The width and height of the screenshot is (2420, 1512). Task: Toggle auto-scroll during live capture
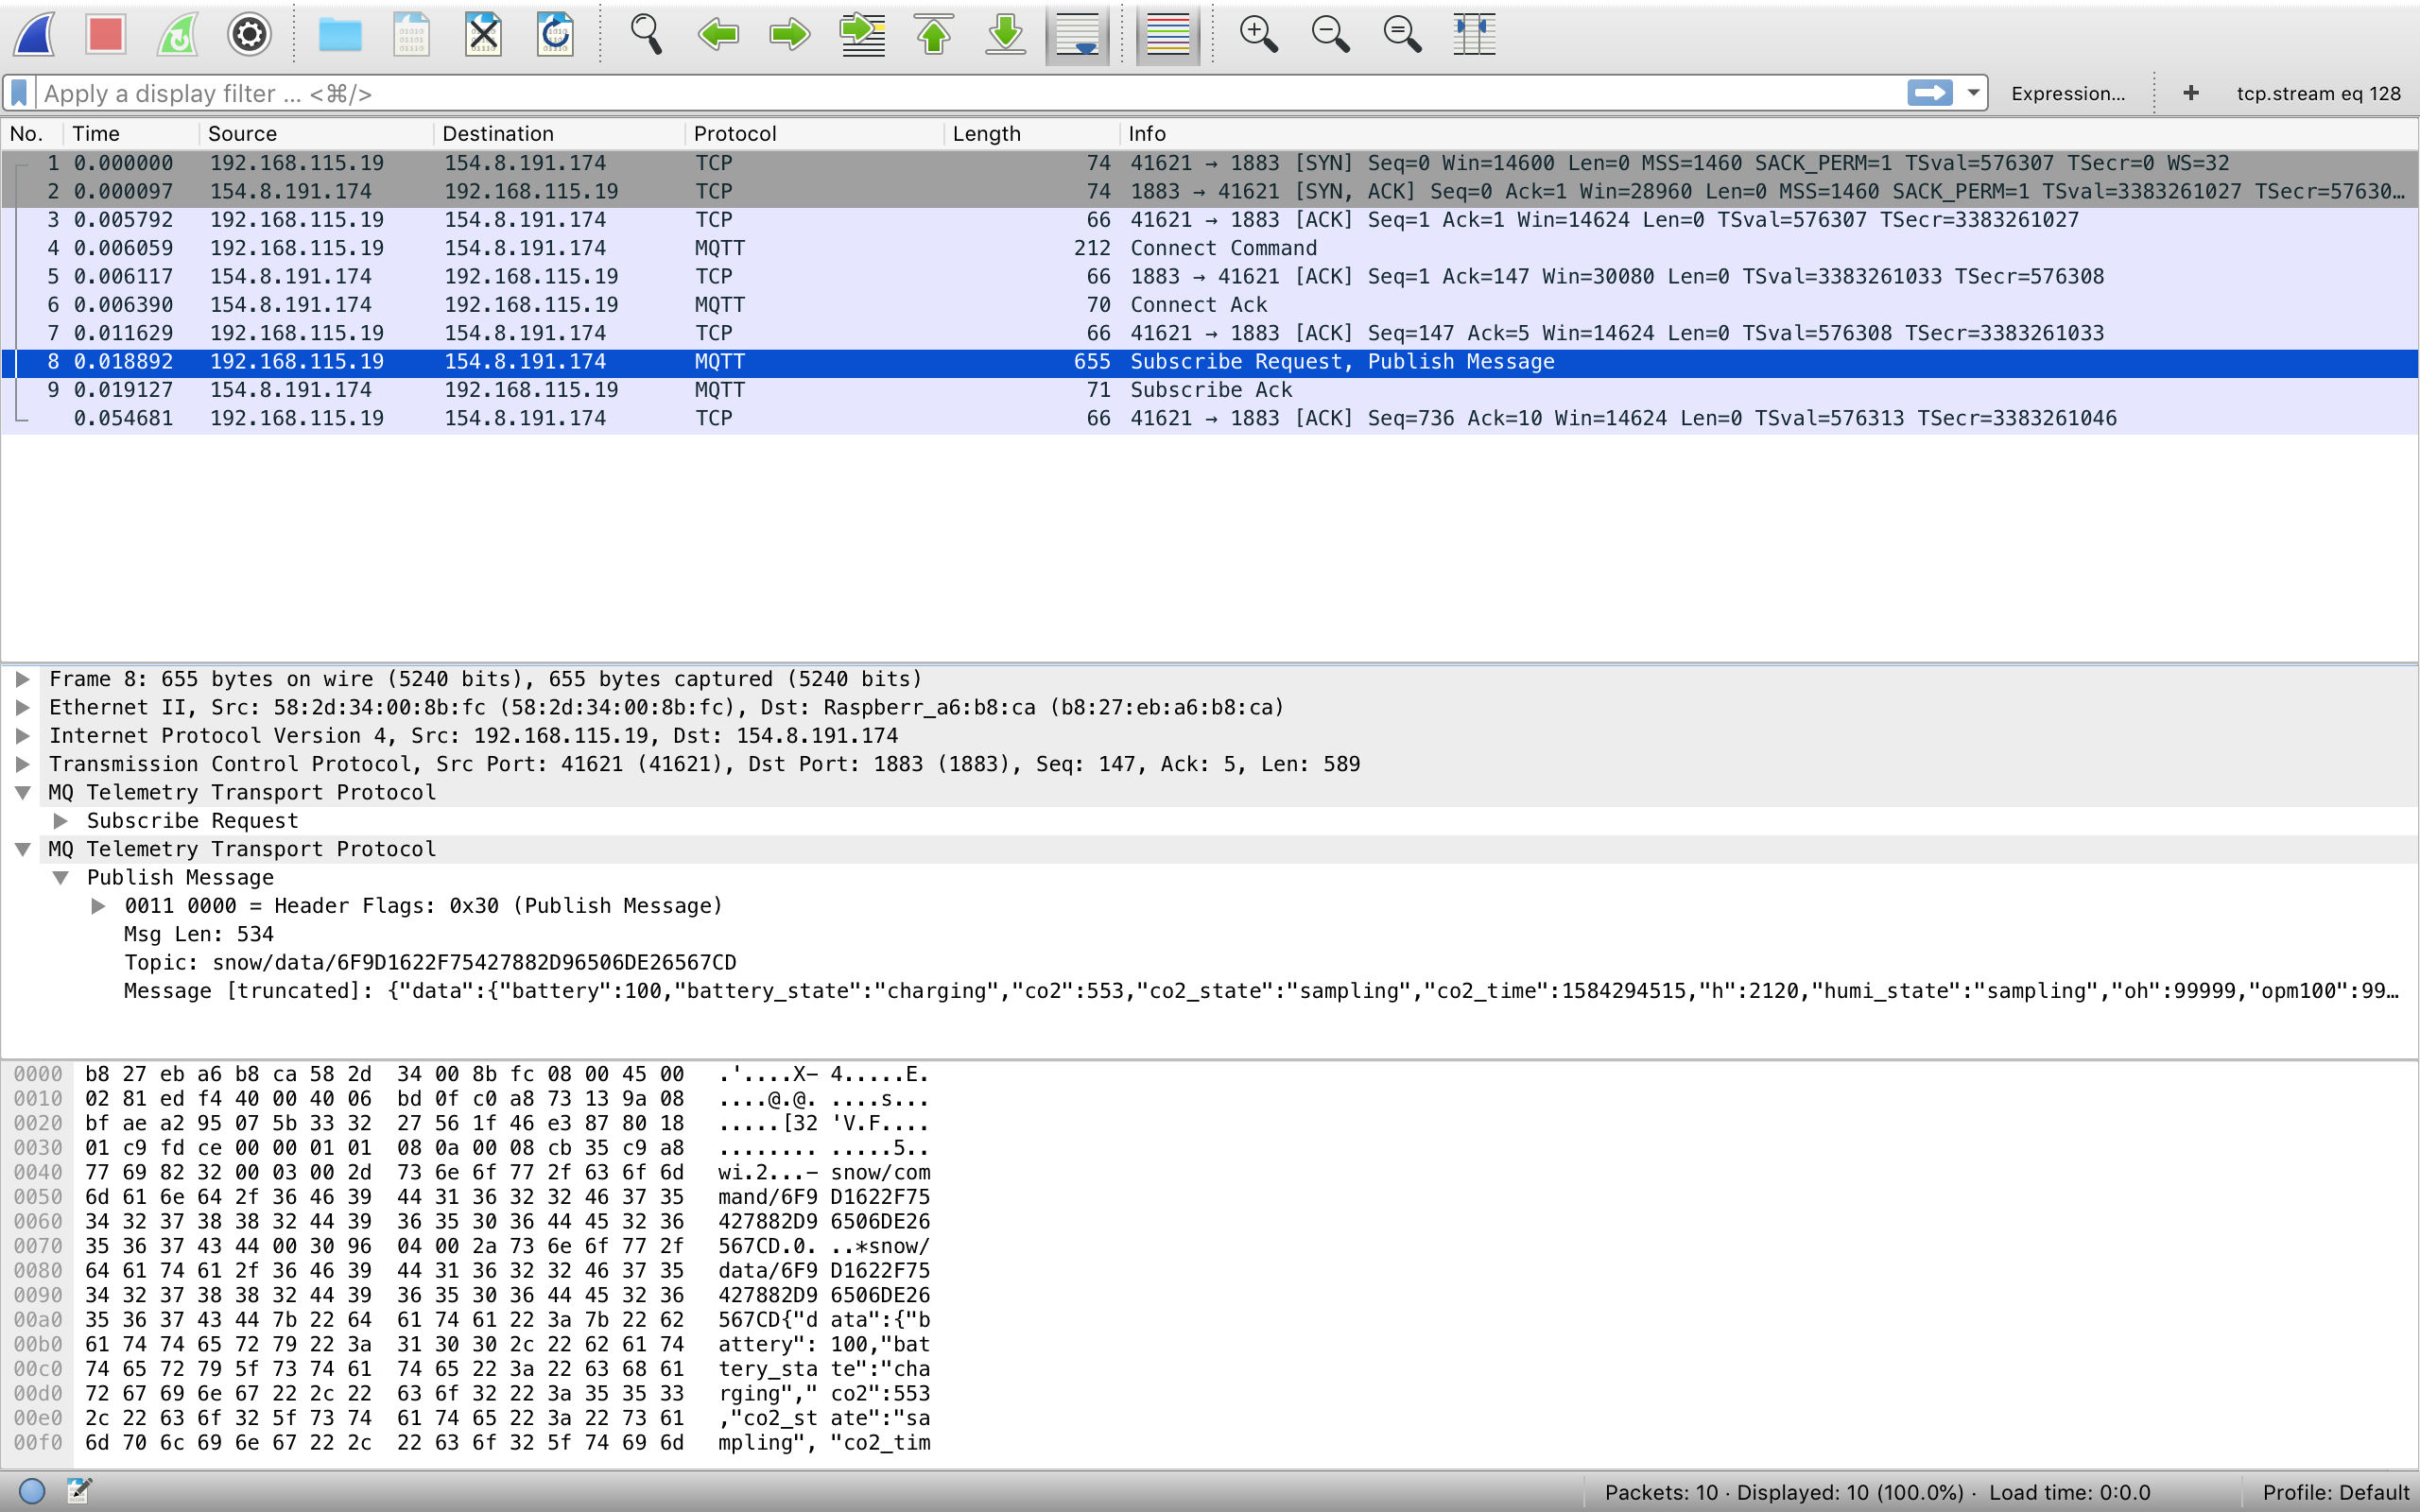1077,35
